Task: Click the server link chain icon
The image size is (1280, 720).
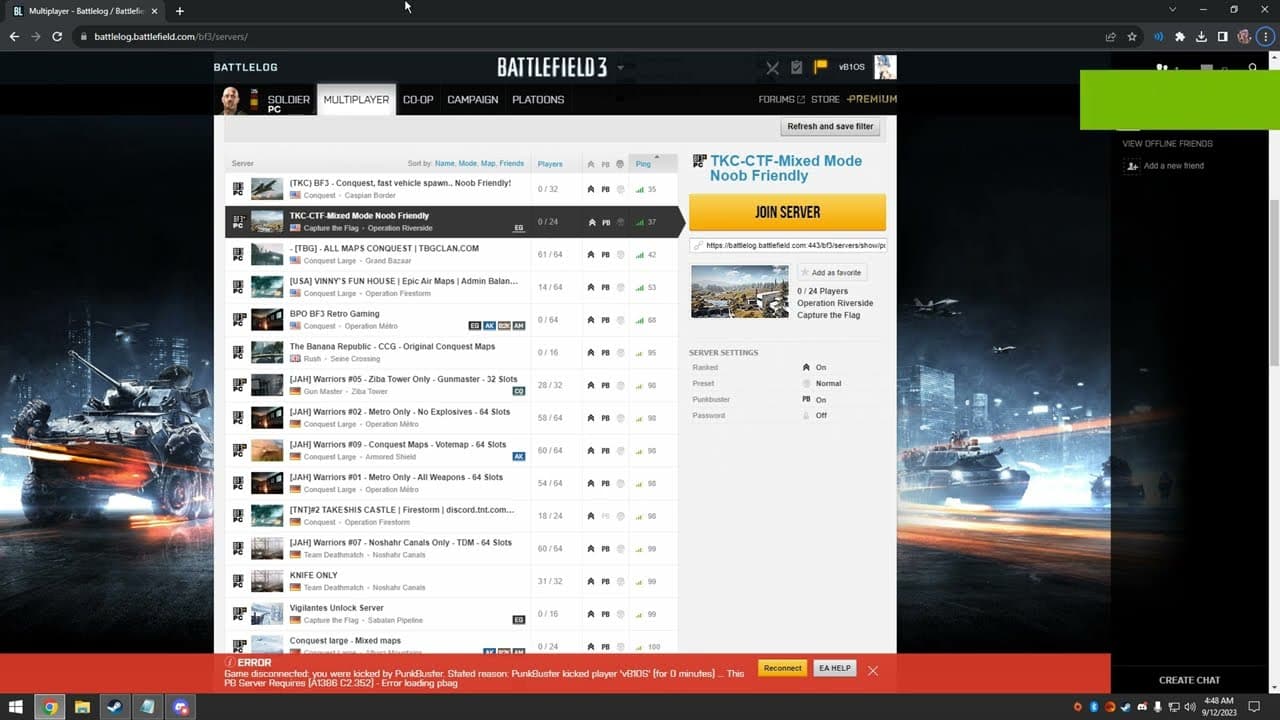Action: coord(697,245)
